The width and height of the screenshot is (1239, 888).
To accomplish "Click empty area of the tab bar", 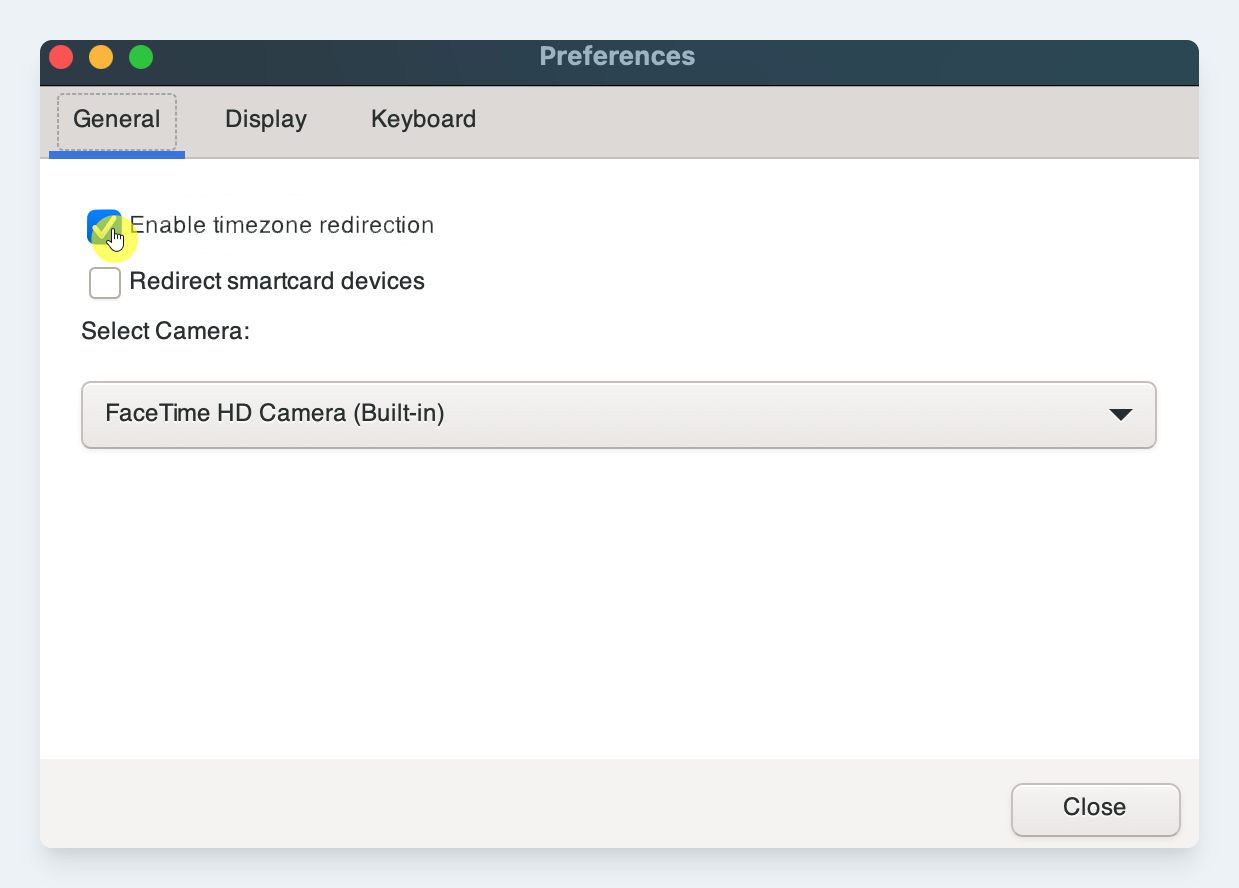I will tap(800, 120).
